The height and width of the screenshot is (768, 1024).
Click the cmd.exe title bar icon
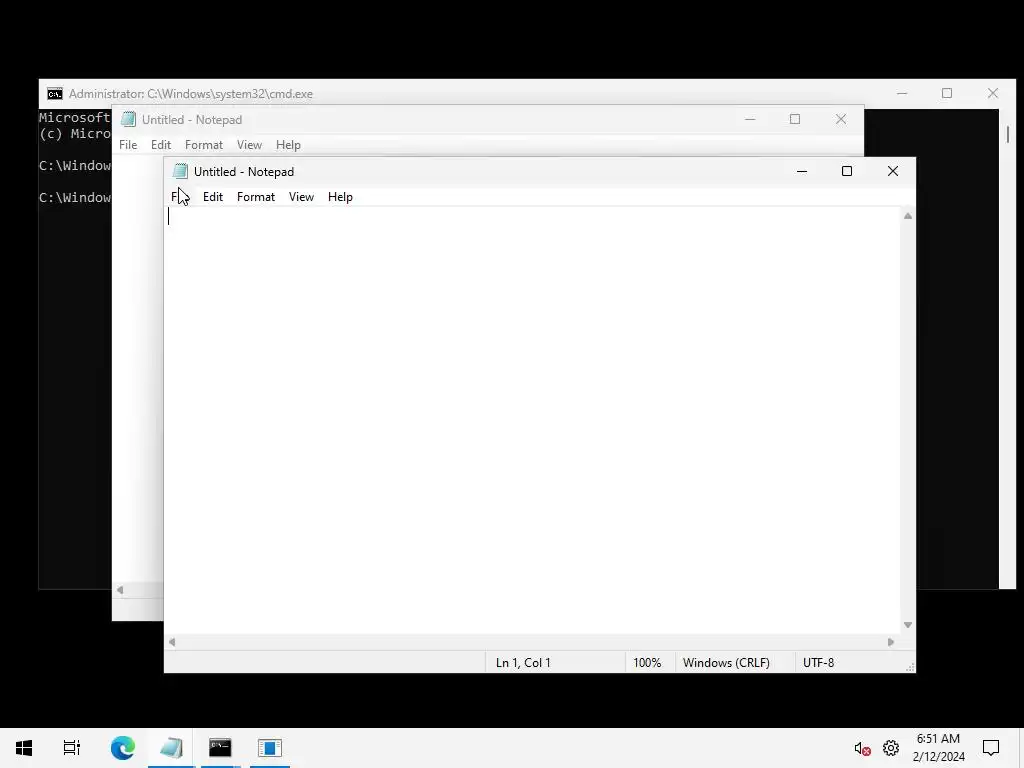(x=55, y=94)
